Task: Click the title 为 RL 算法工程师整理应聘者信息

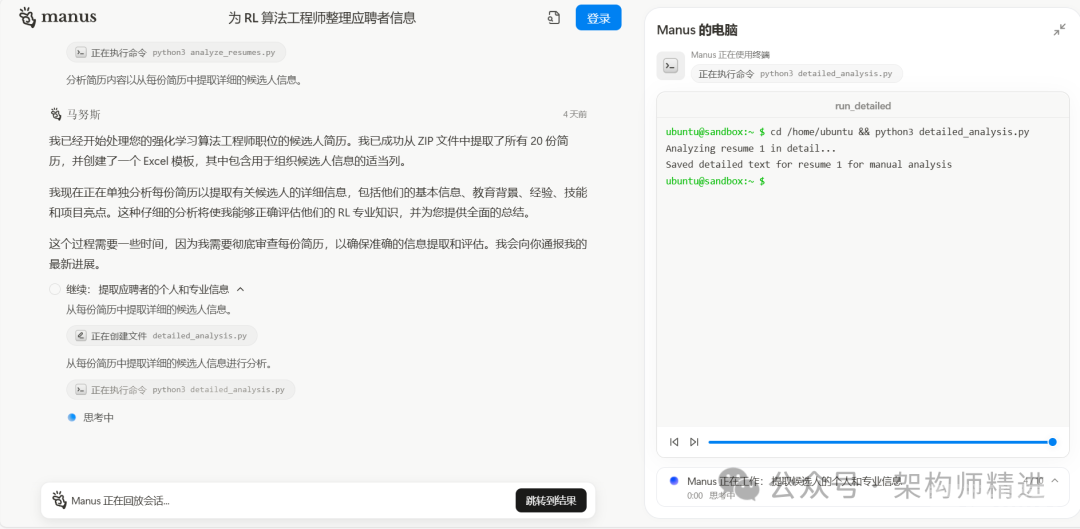Action: 322,19
